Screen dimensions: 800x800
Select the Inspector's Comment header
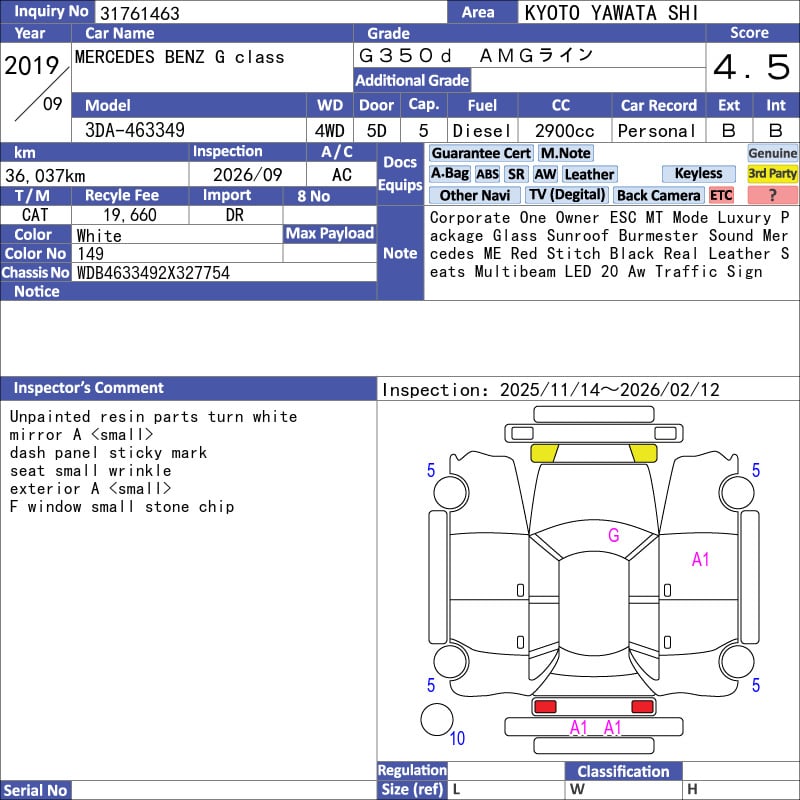point(89,388)
